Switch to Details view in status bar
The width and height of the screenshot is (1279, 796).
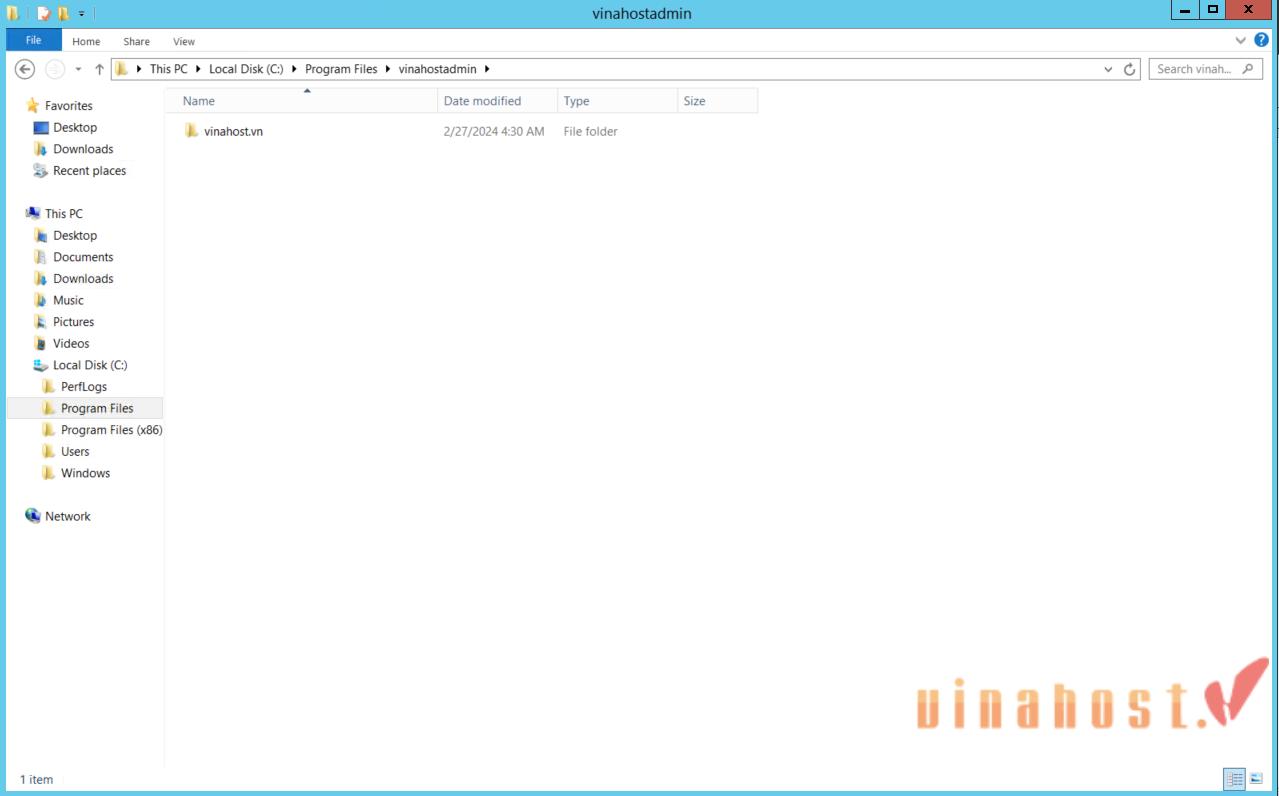[x=1235, y=778]
